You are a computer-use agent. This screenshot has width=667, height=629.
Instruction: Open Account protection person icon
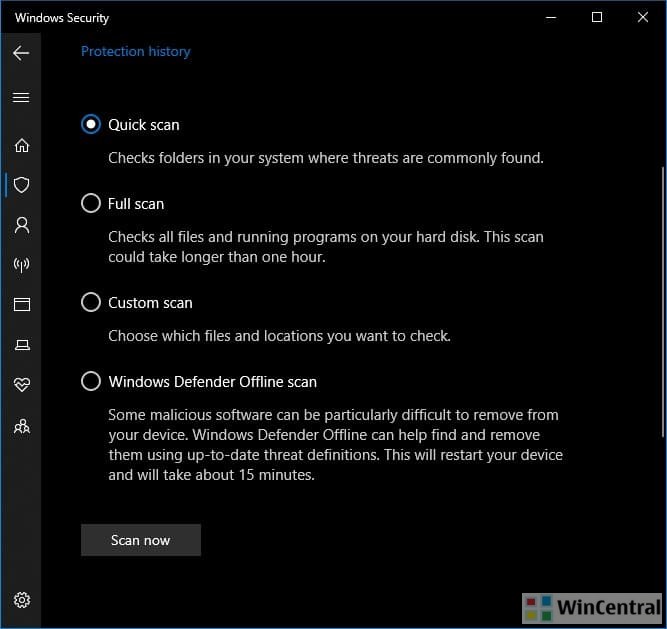pyautogui.click(x=21, y=225)
